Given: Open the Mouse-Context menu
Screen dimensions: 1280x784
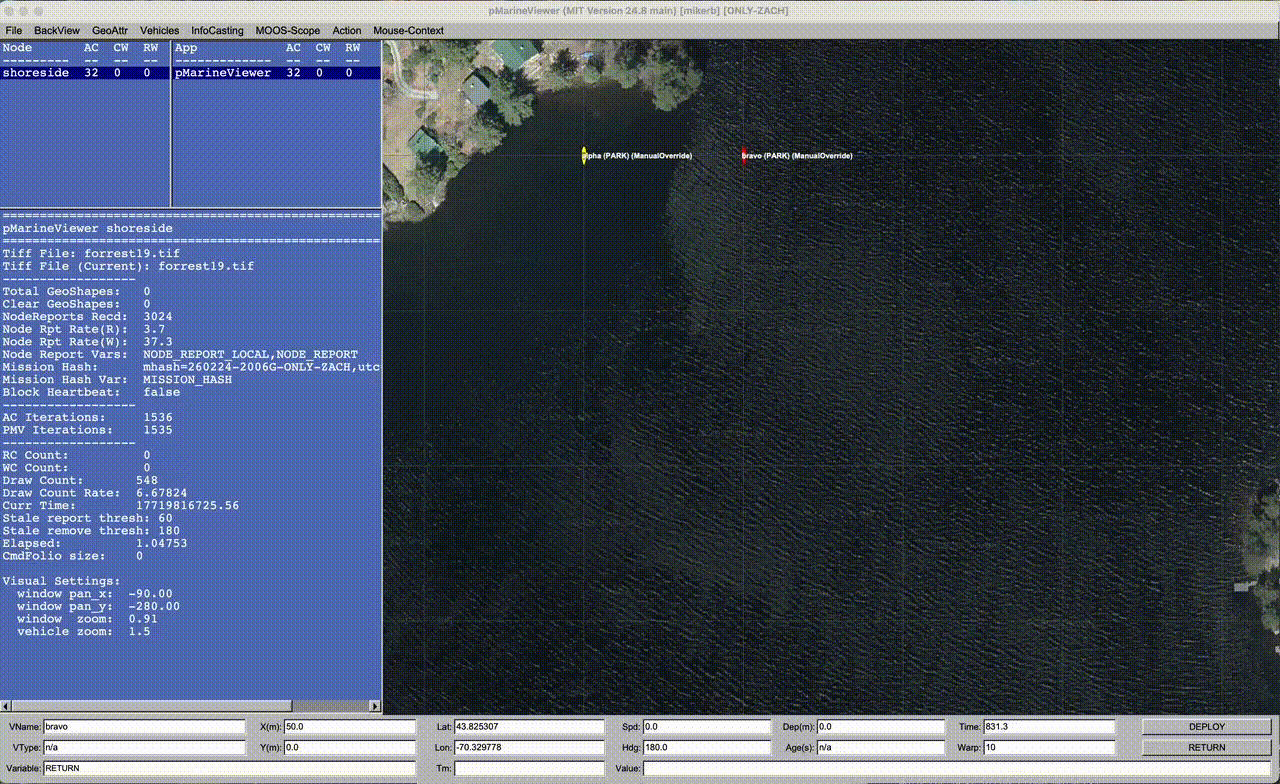Looking at the screenshot, I should (x=408, y=31).
